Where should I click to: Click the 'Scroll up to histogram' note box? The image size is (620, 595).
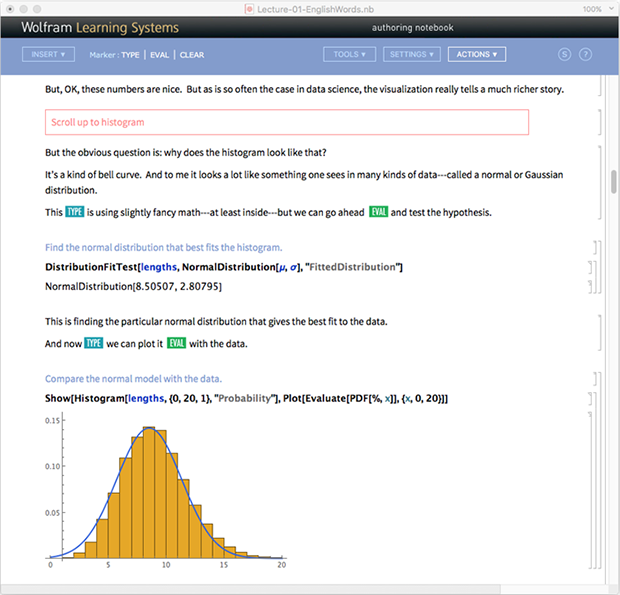tap(287, 122)
